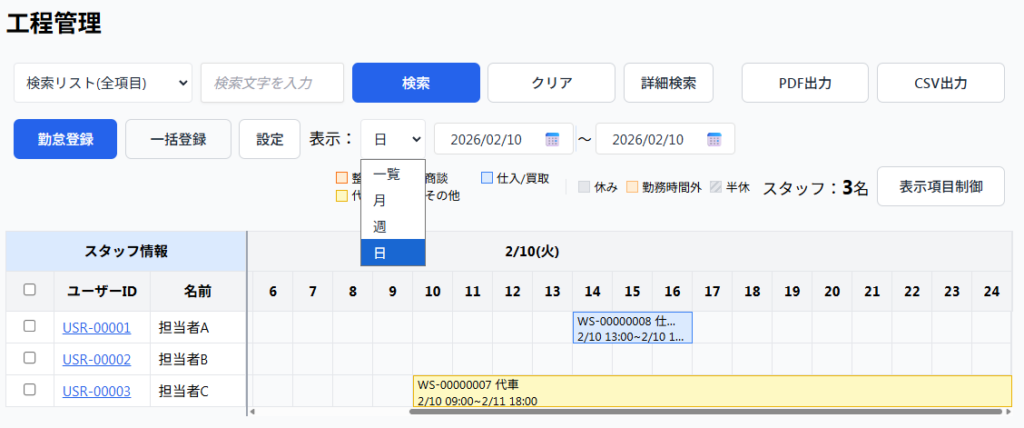Collapse the 表示 view mode dropdown
Viewport: 1024px width, 428px height.
[393, 139]
